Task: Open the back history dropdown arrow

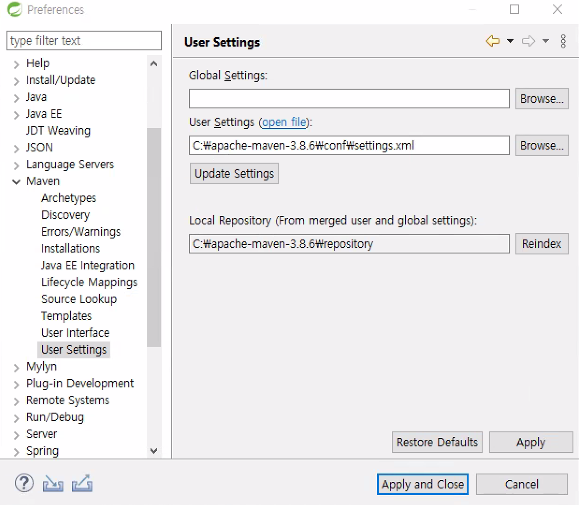Action: (510, 41)
